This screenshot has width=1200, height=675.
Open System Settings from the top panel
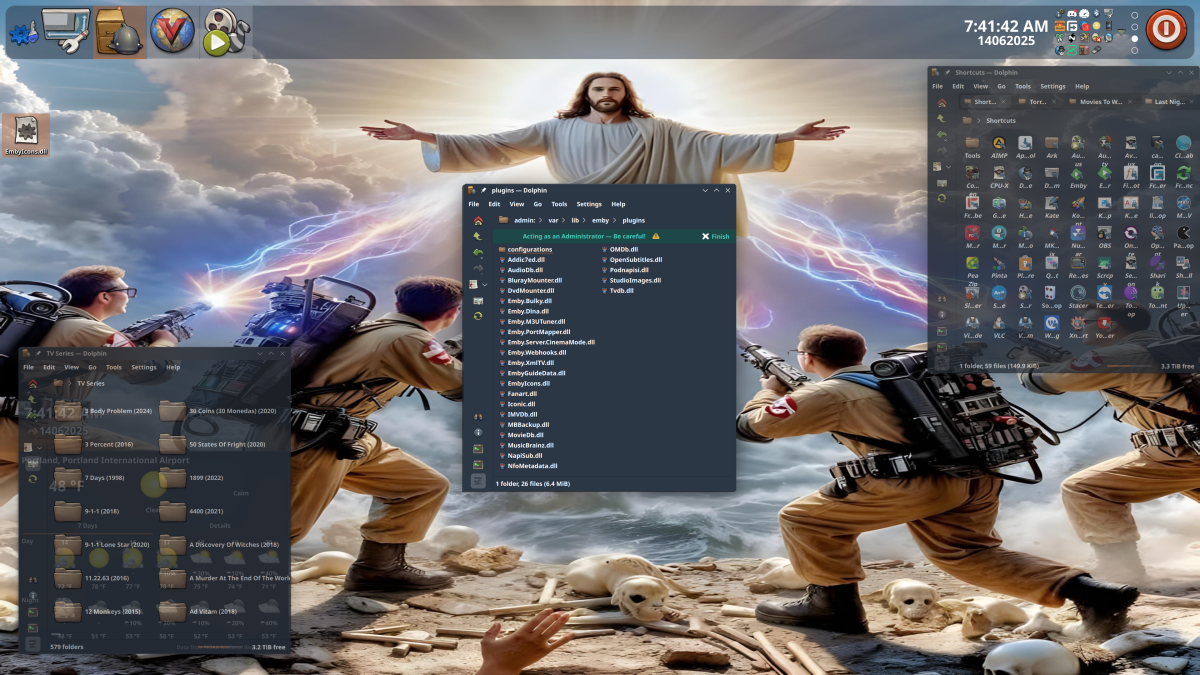coord(65,28)
